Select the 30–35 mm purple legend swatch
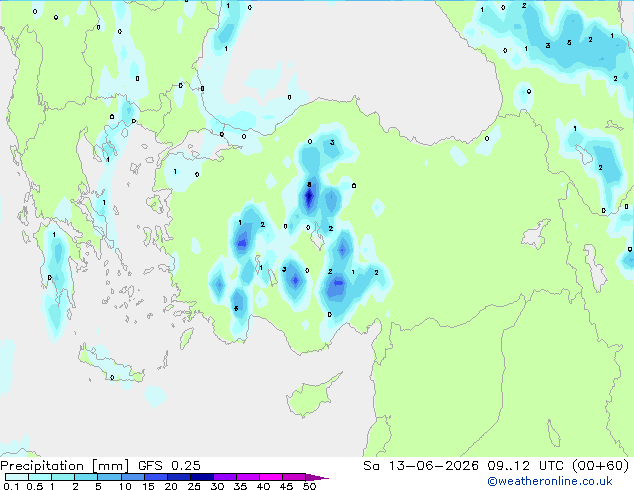Image resolution: width=634 pixels, height=490 pixels. (x=224, y=477)
